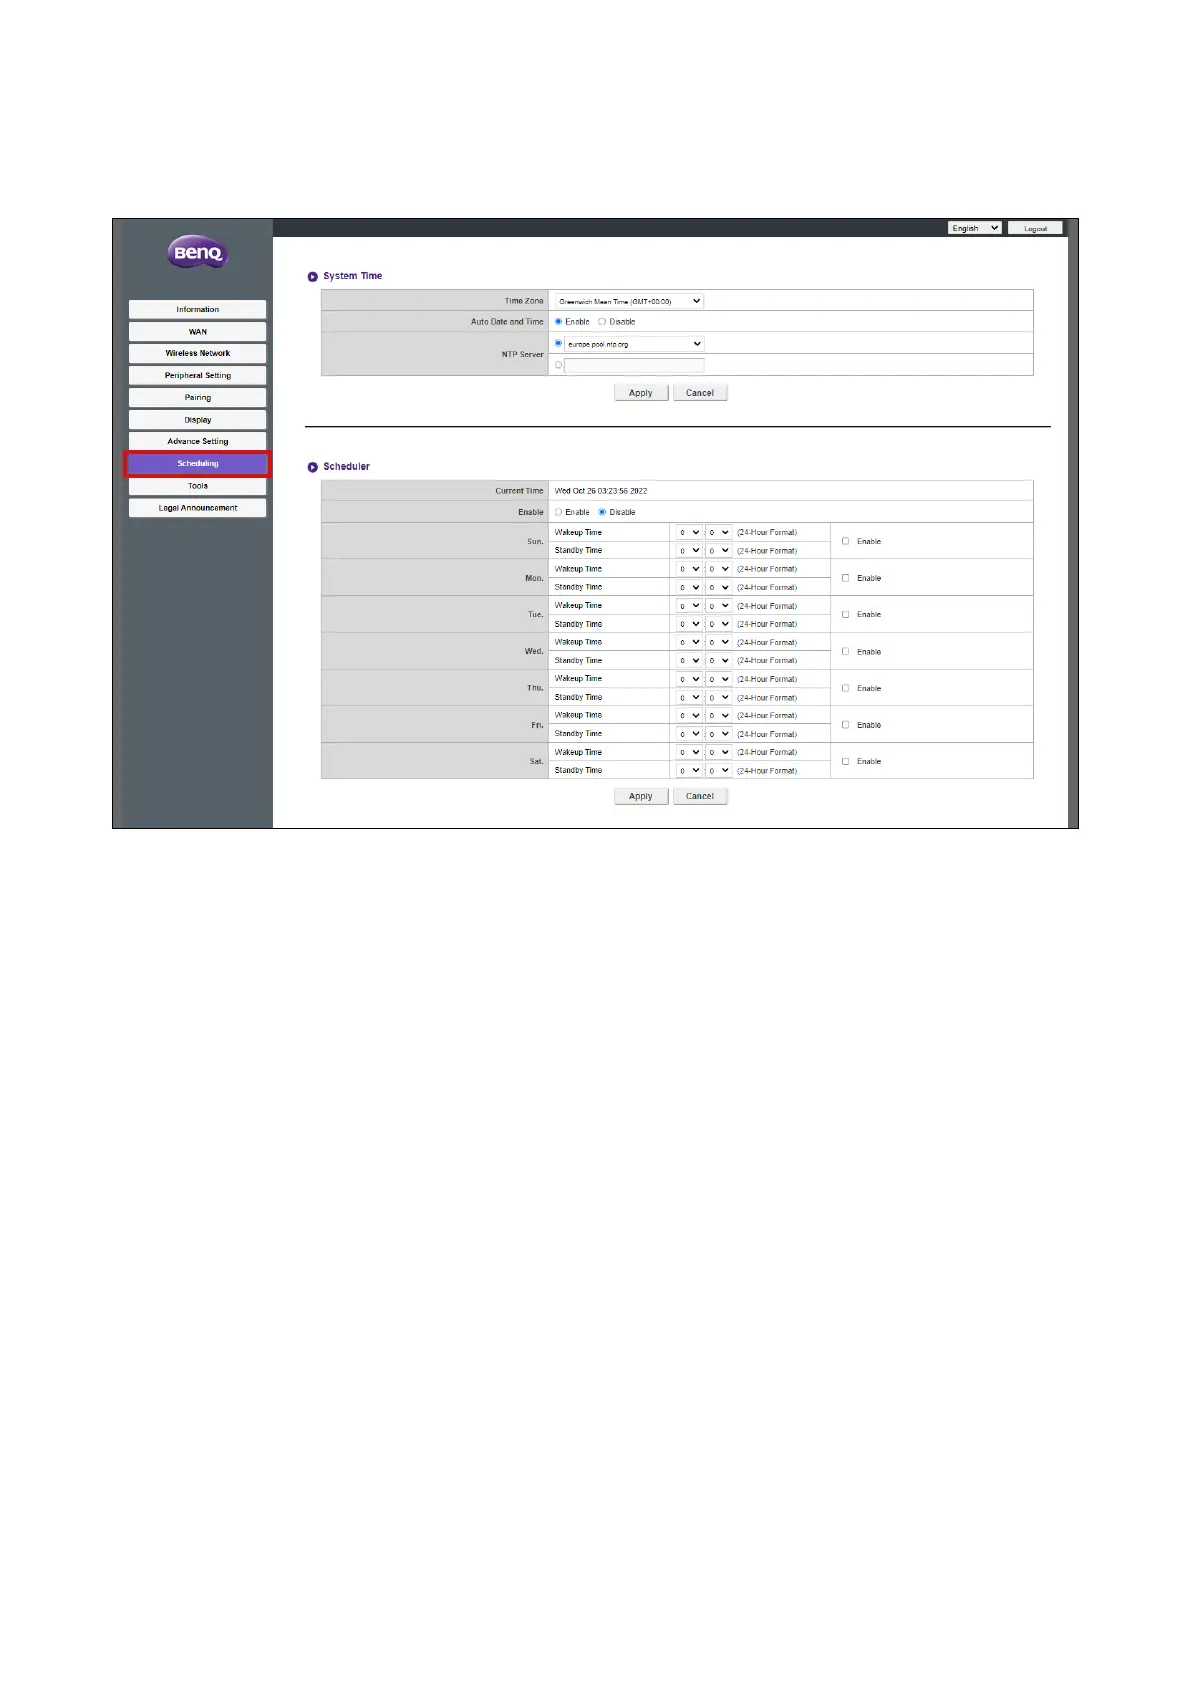1191x1684 pixels.
Task: Open the Monday Wakeup Time hour dropdown
Action: coord(689,569)
